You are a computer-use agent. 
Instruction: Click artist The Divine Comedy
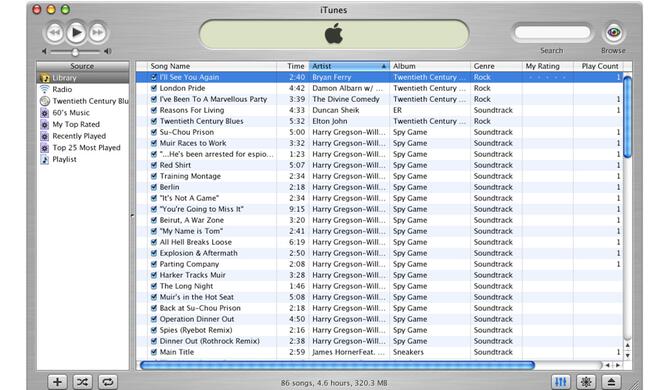[x=346, y=99]
